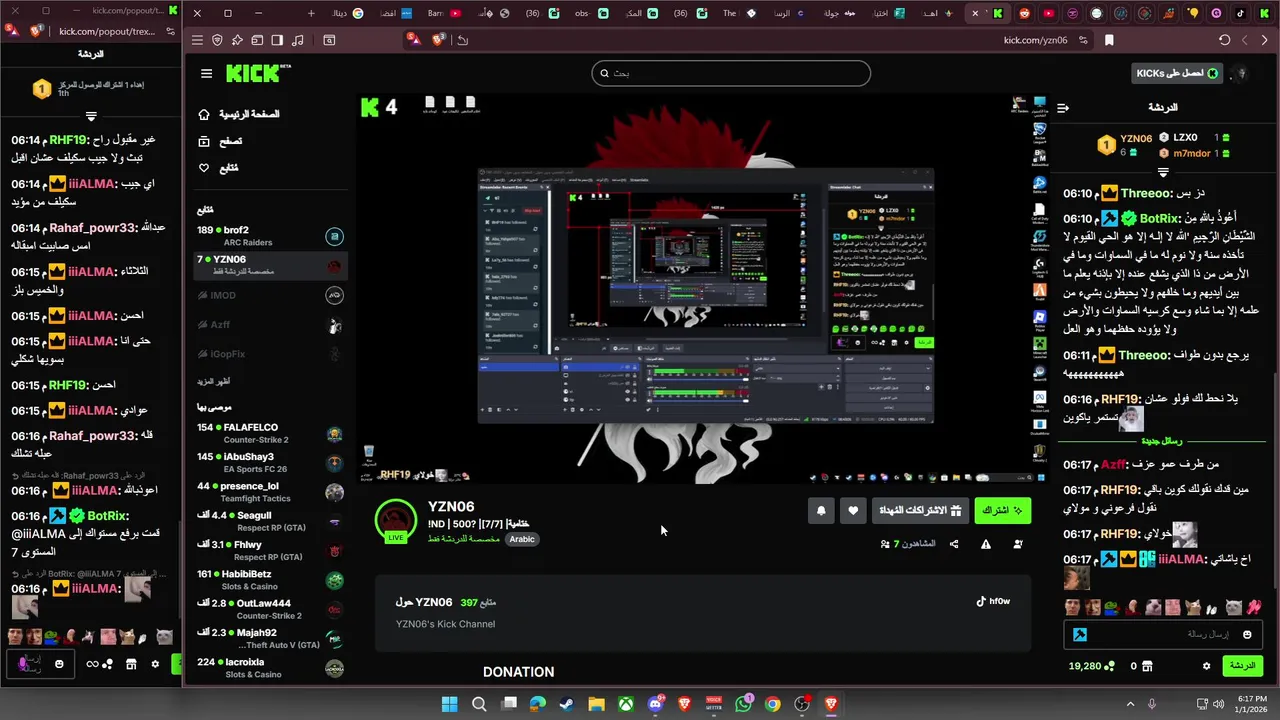Click the moderator hammer icon in chat input
The height and width of the screenshot is (720, 1280).
pos(1080,634)
